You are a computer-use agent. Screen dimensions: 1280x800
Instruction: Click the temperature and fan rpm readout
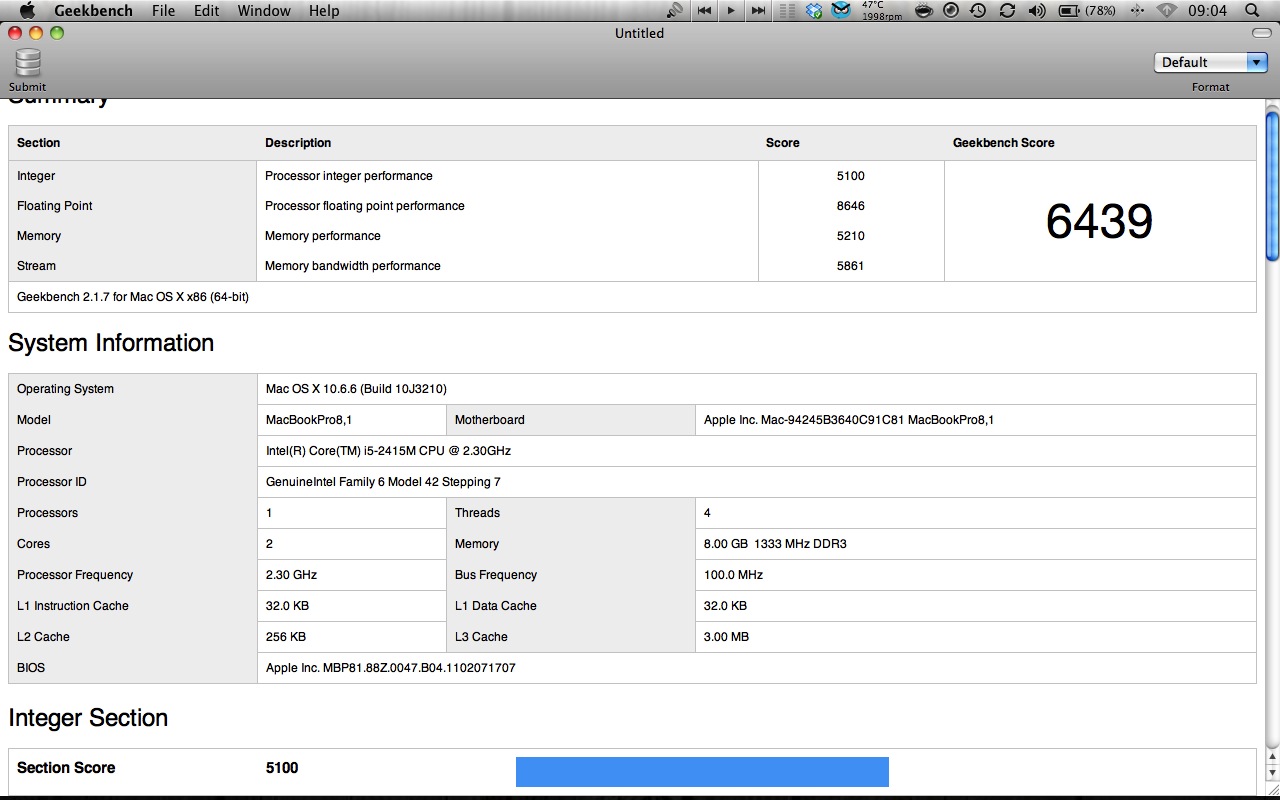tap(883, 10)
